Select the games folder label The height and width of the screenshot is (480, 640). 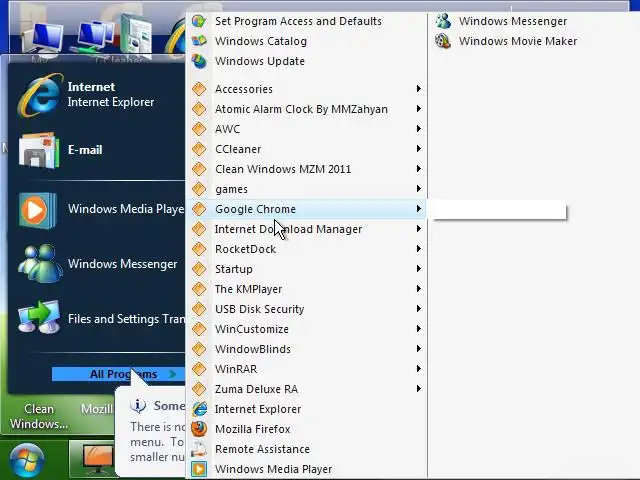coord(231,189)
